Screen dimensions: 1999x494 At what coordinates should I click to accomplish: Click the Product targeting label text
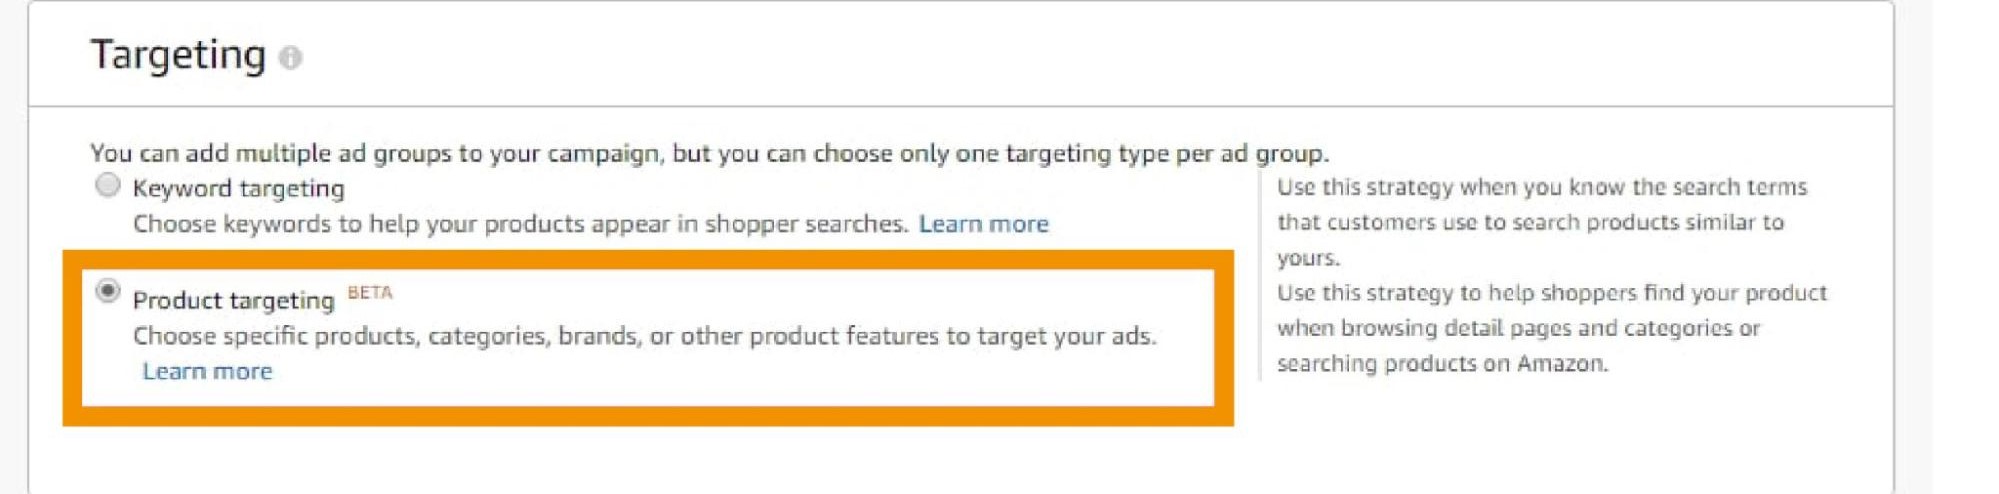point(233,300)
